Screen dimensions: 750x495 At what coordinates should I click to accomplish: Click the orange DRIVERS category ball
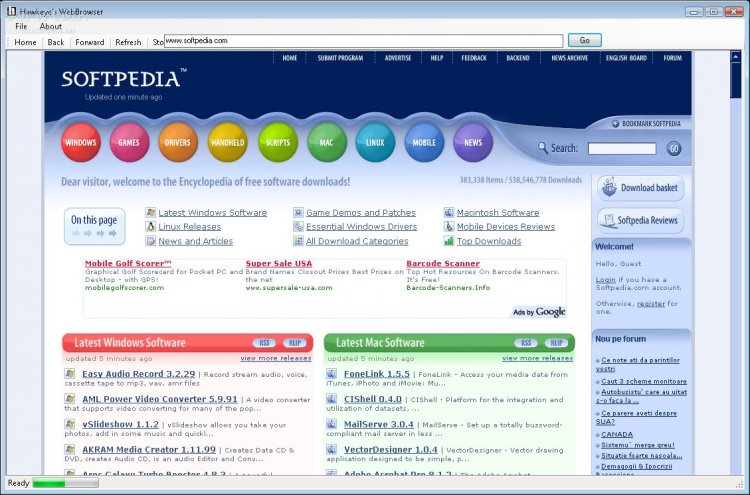pyautogui.click(x=178, y=142)
